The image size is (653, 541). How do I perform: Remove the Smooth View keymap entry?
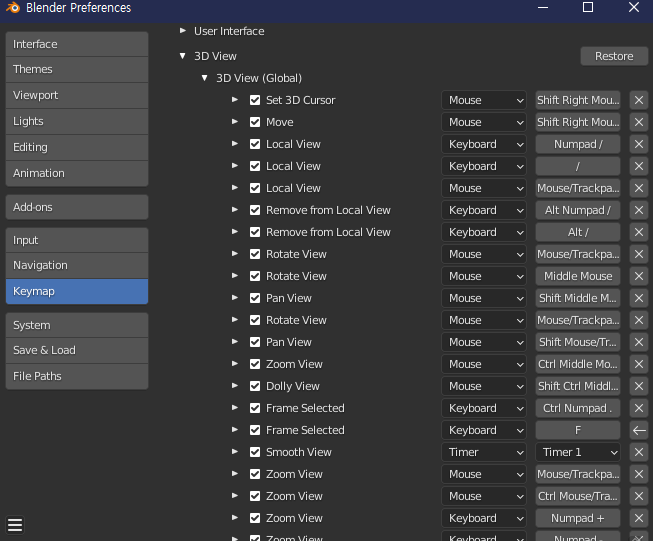638,452
